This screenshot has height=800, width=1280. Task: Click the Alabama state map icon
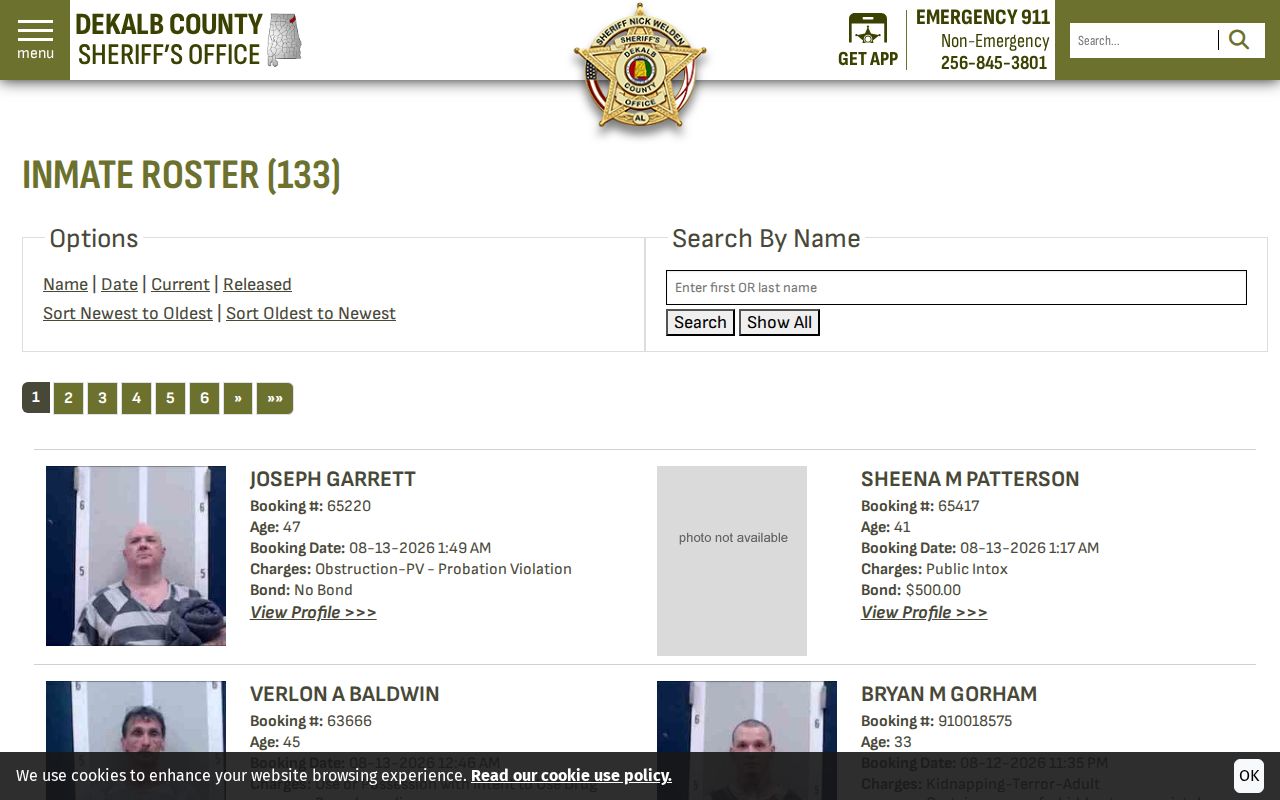point(285,40)
